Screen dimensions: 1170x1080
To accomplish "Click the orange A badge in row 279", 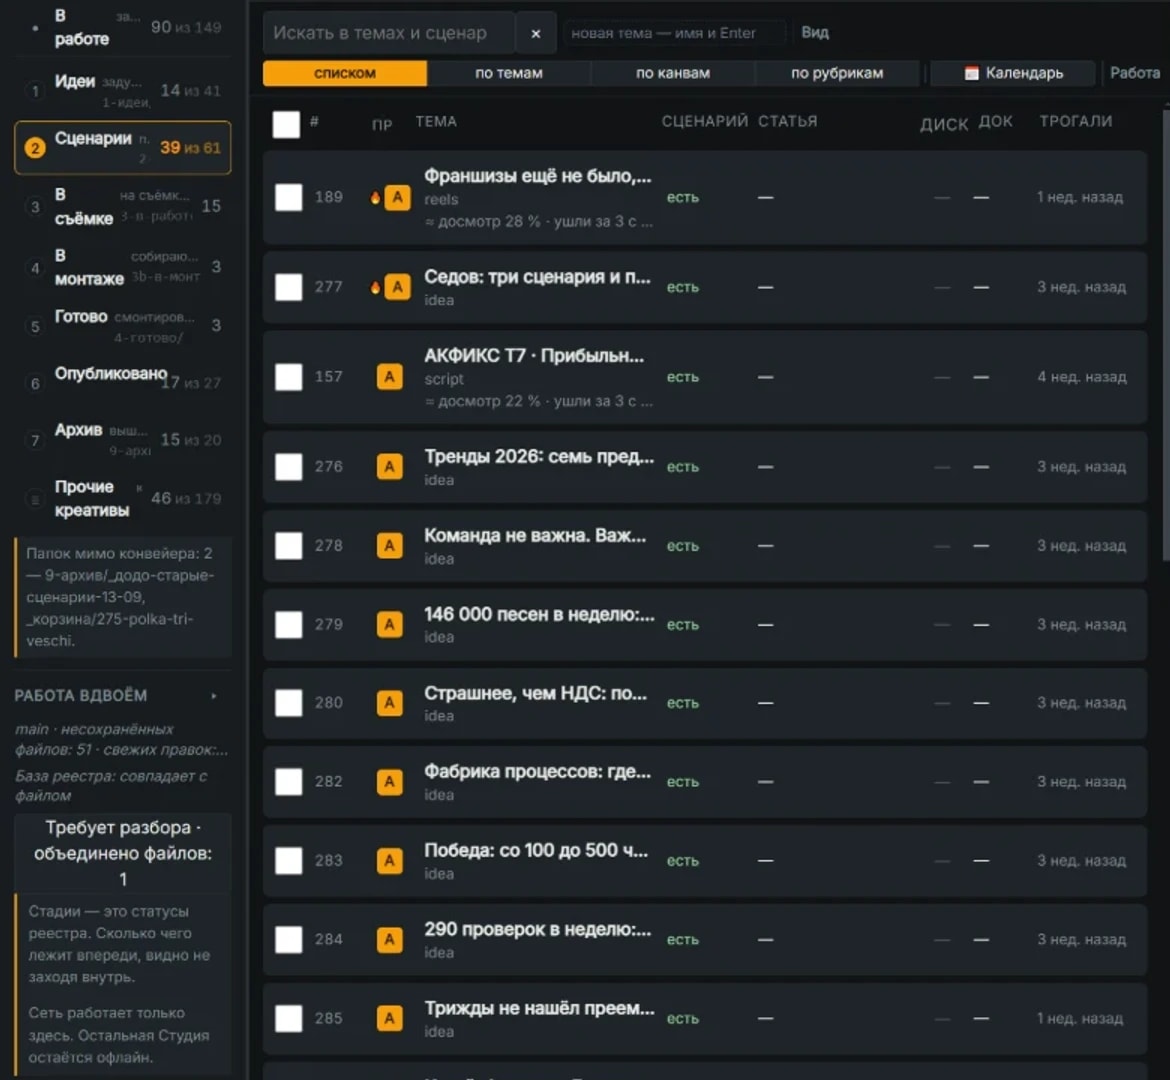I will pyautogui.click(x=390, y=625).
